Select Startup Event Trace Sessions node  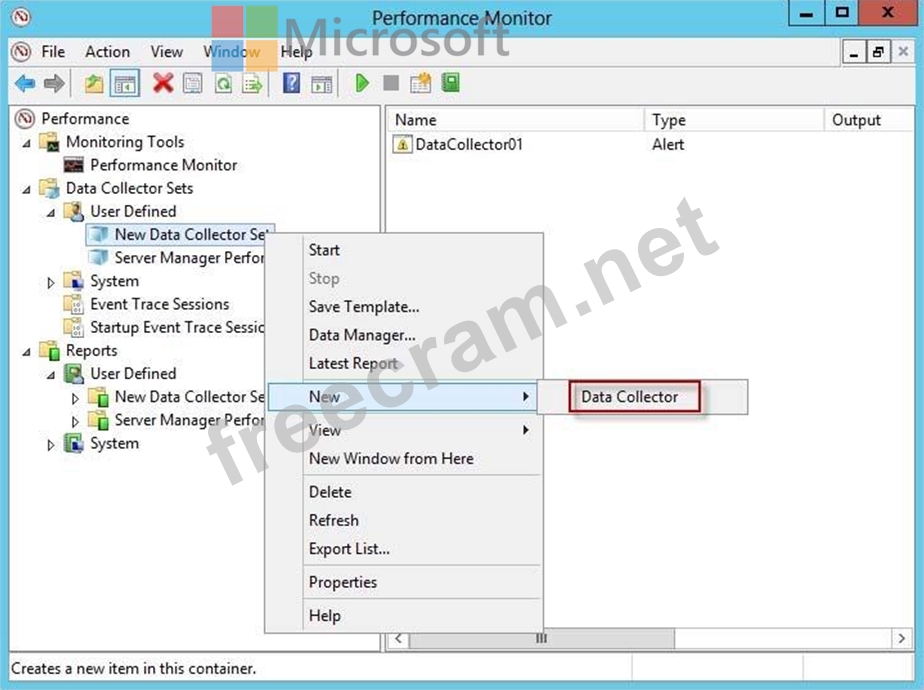[177, 327]
